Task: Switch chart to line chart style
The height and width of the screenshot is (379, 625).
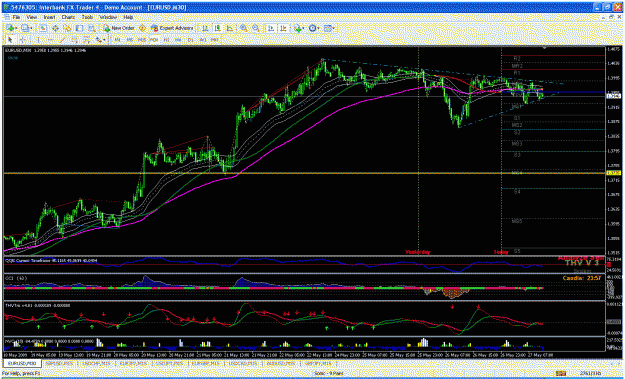Action: 230,28
